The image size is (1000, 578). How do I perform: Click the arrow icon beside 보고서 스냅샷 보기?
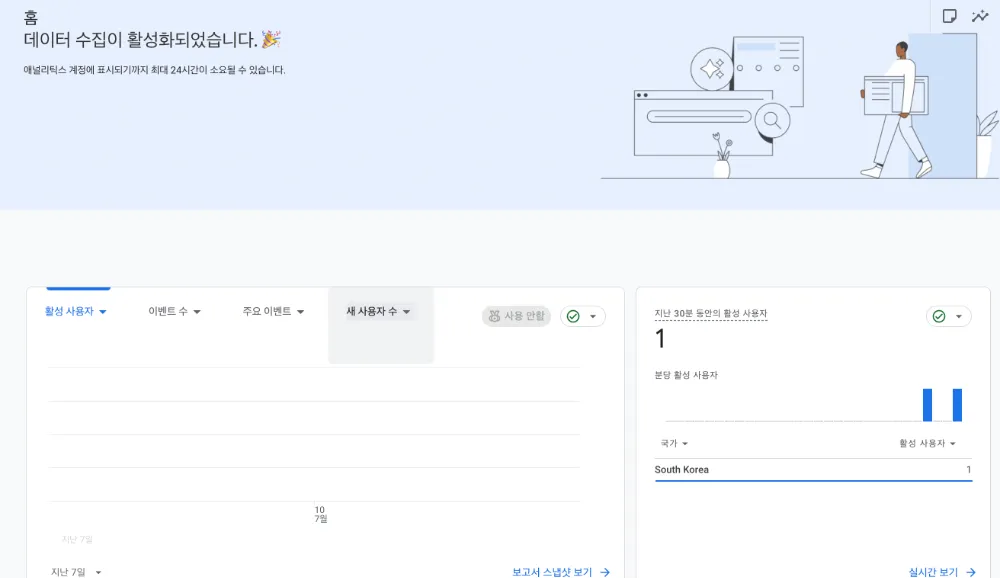604,572
